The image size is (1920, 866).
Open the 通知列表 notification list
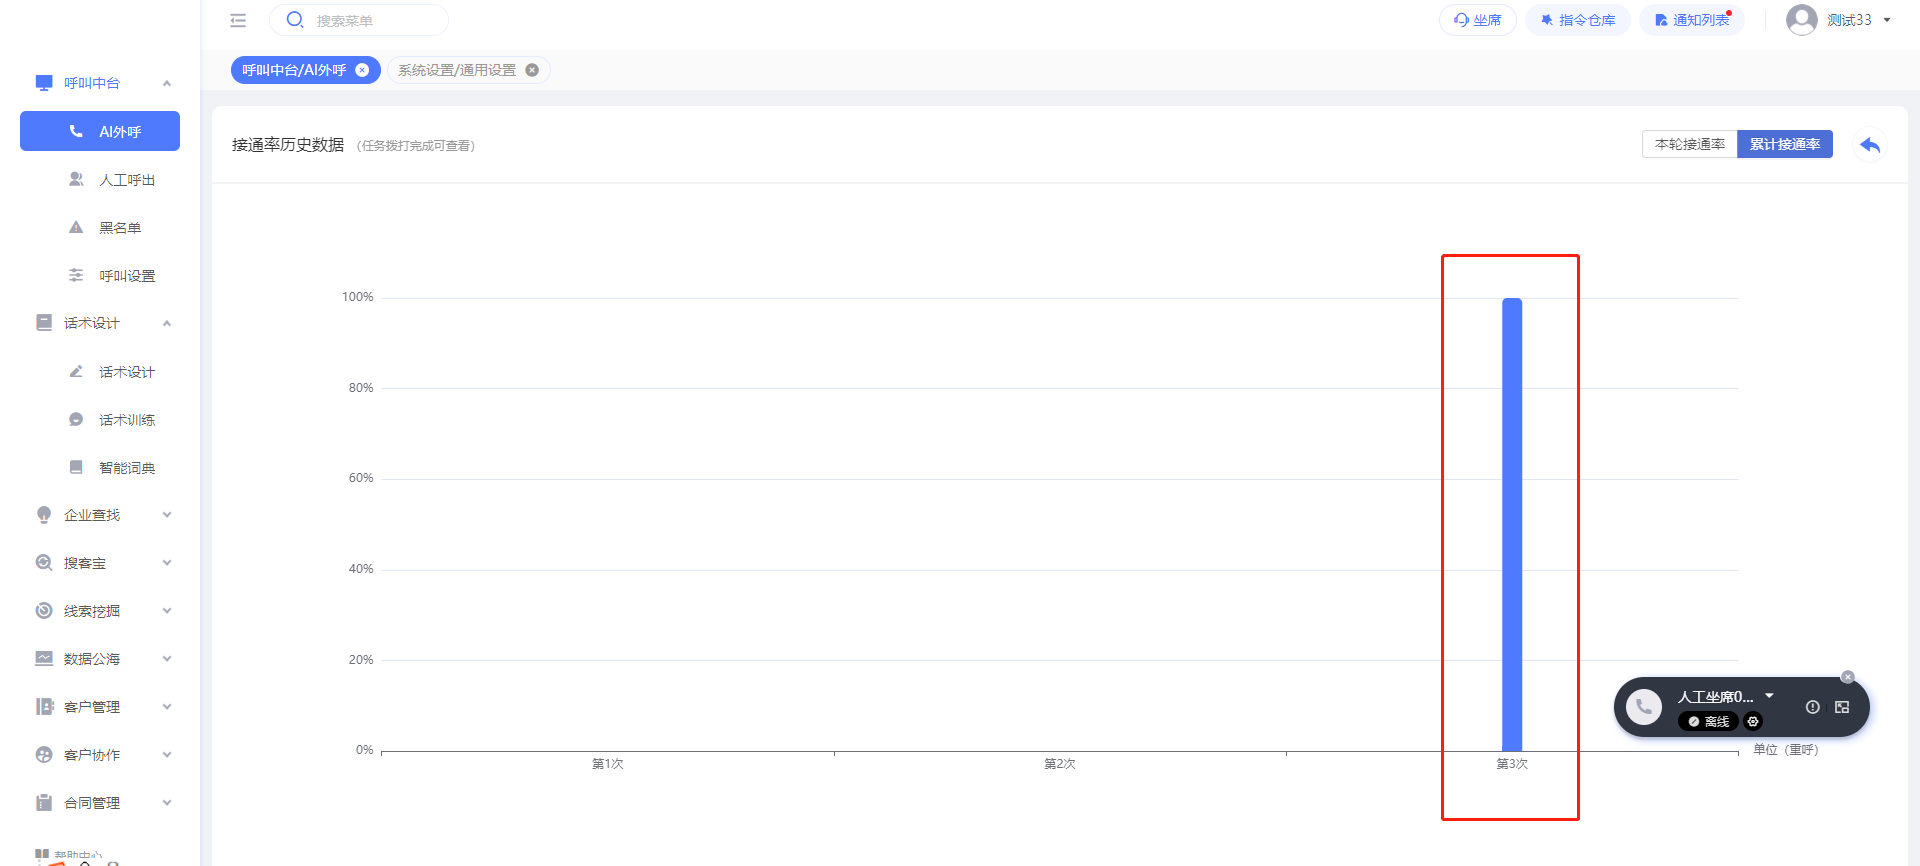pyautogui.click(x=1692, y=20)
